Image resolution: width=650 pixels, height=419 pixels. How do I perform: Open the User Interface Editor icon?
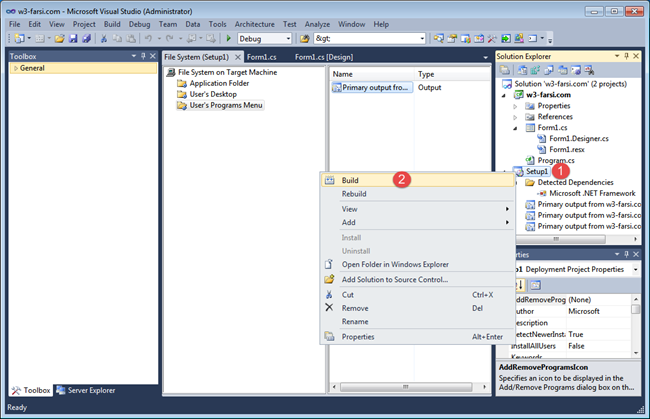click(x=563, y=70)
